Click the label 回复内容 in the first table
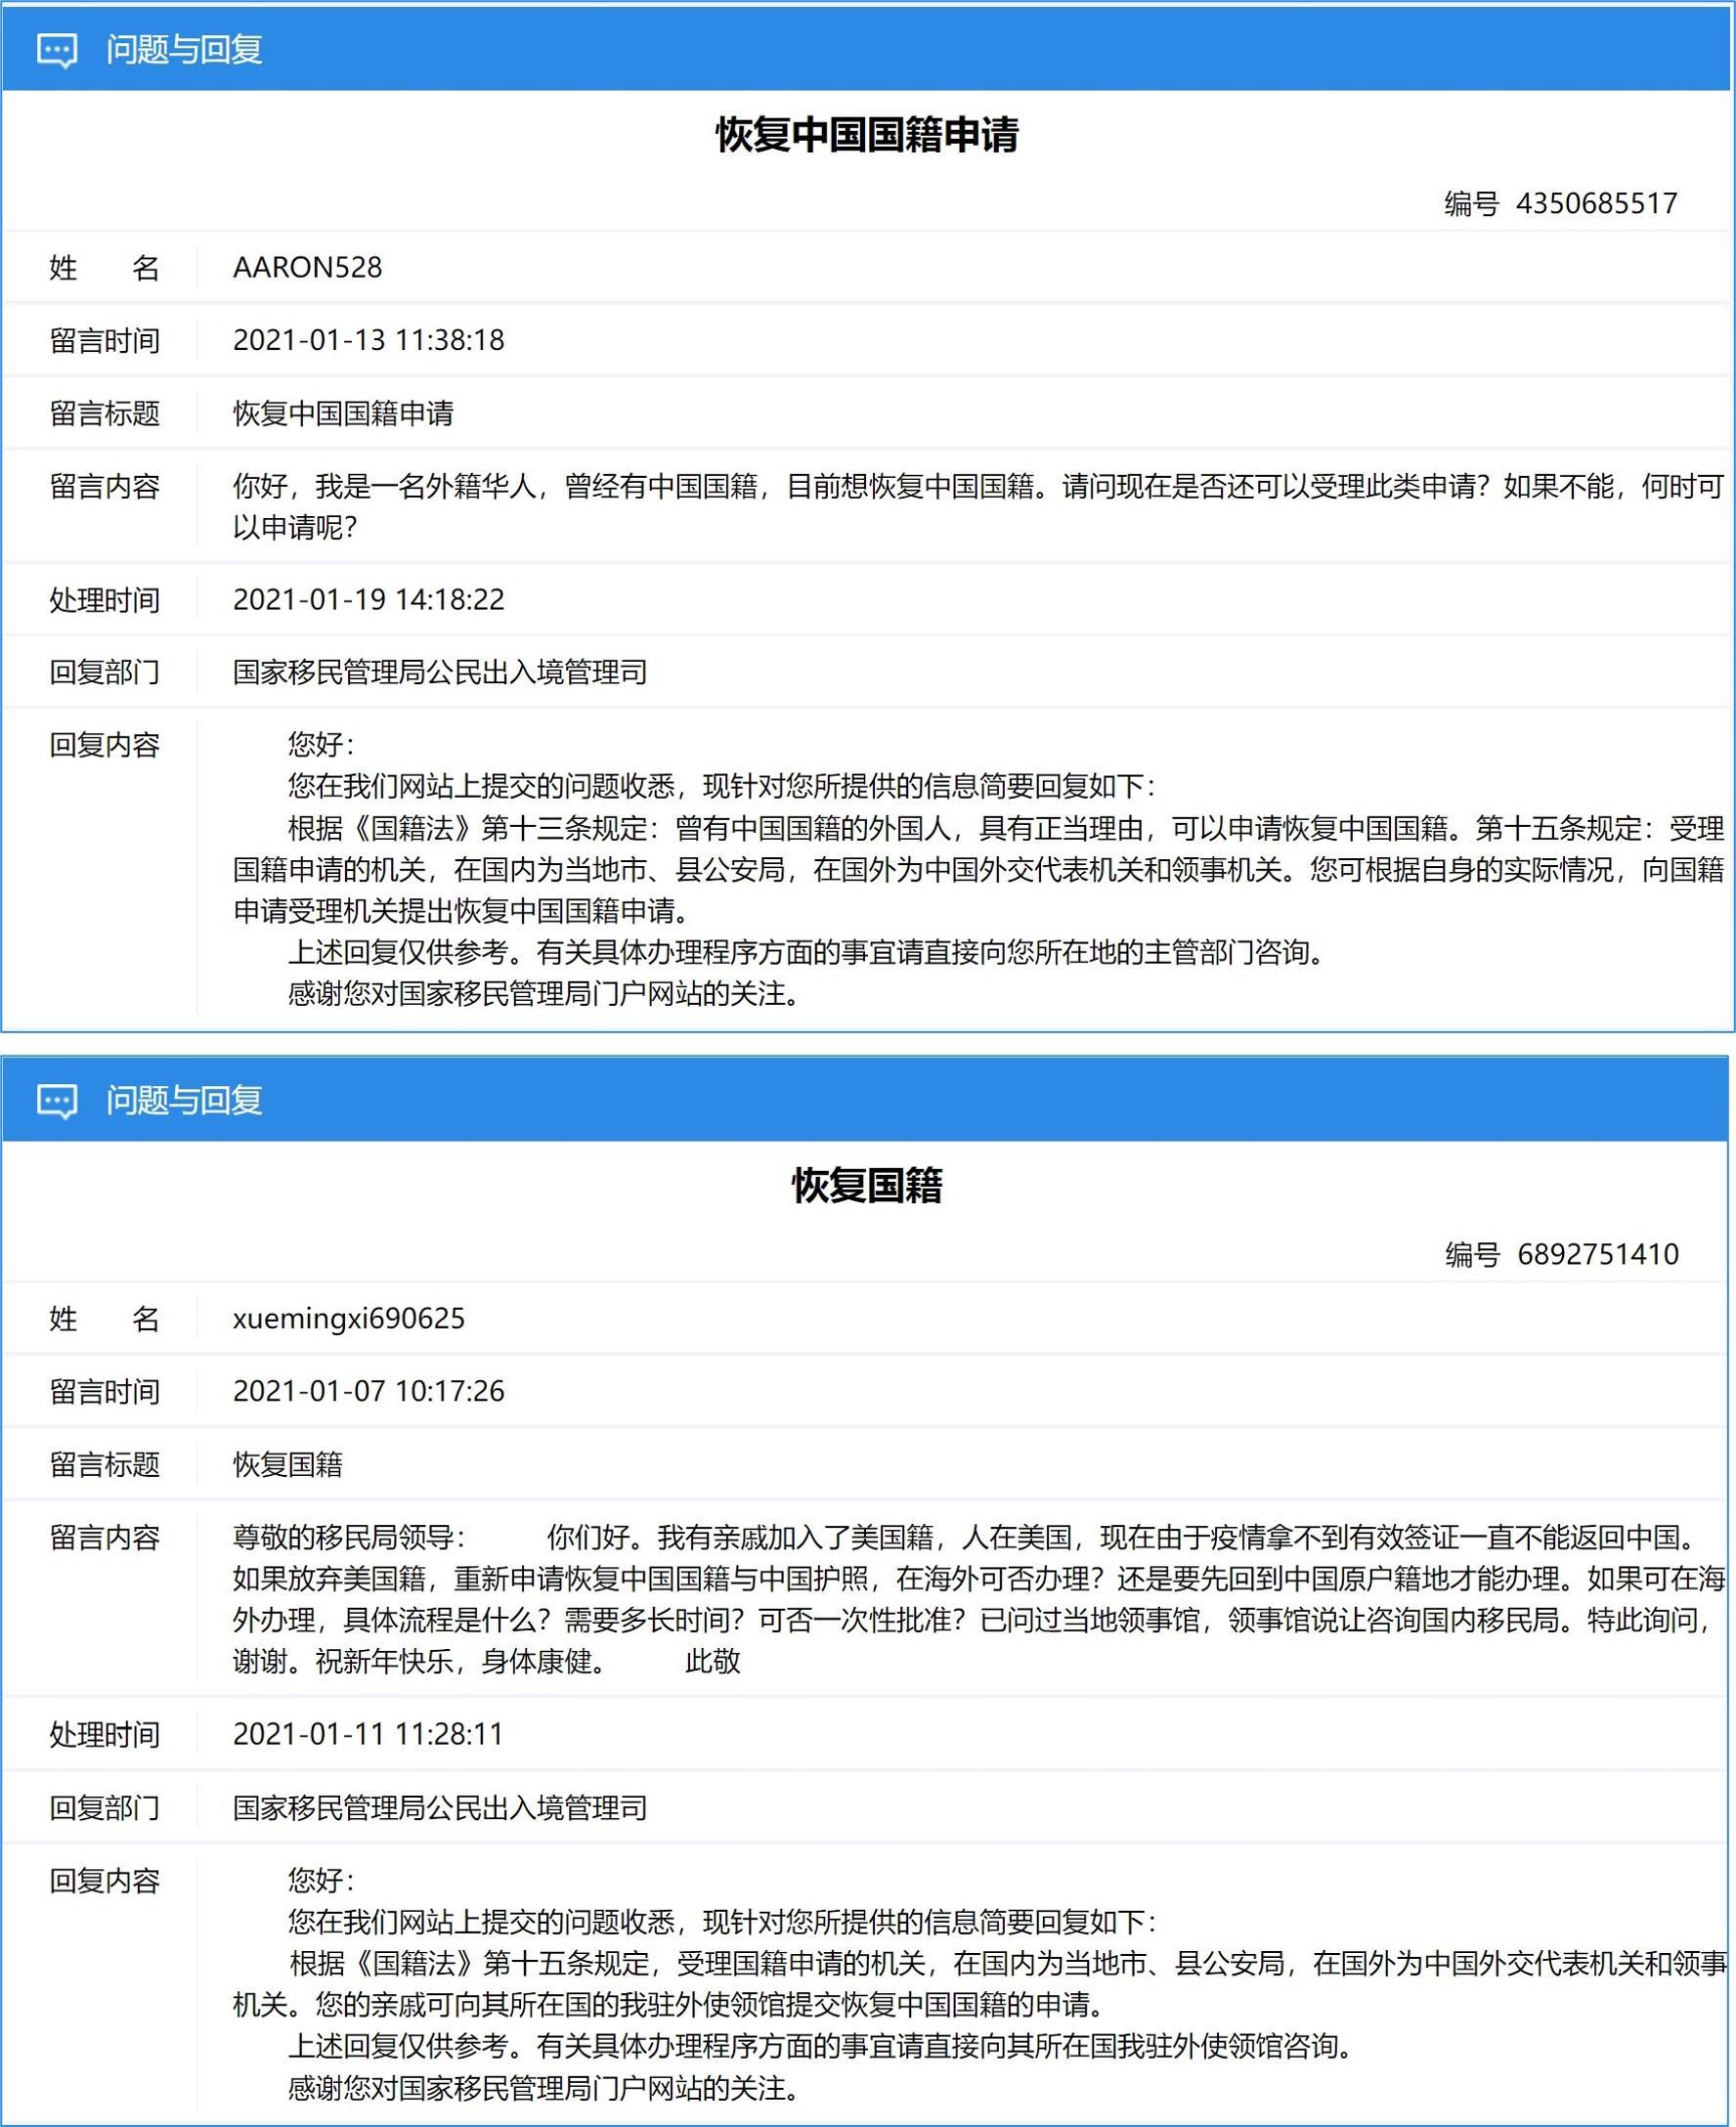1736x2127 pixels. coord(104,744)
